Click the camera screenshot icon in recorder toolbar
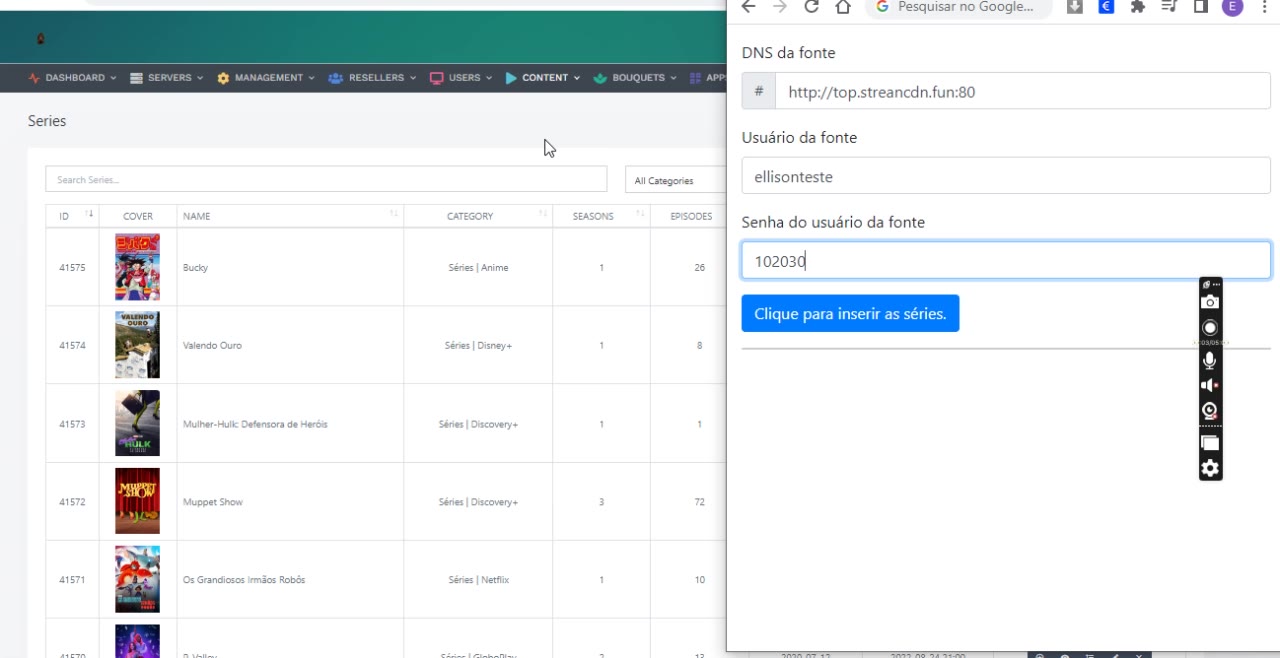1280x658 pixels. click(1210, 302)
